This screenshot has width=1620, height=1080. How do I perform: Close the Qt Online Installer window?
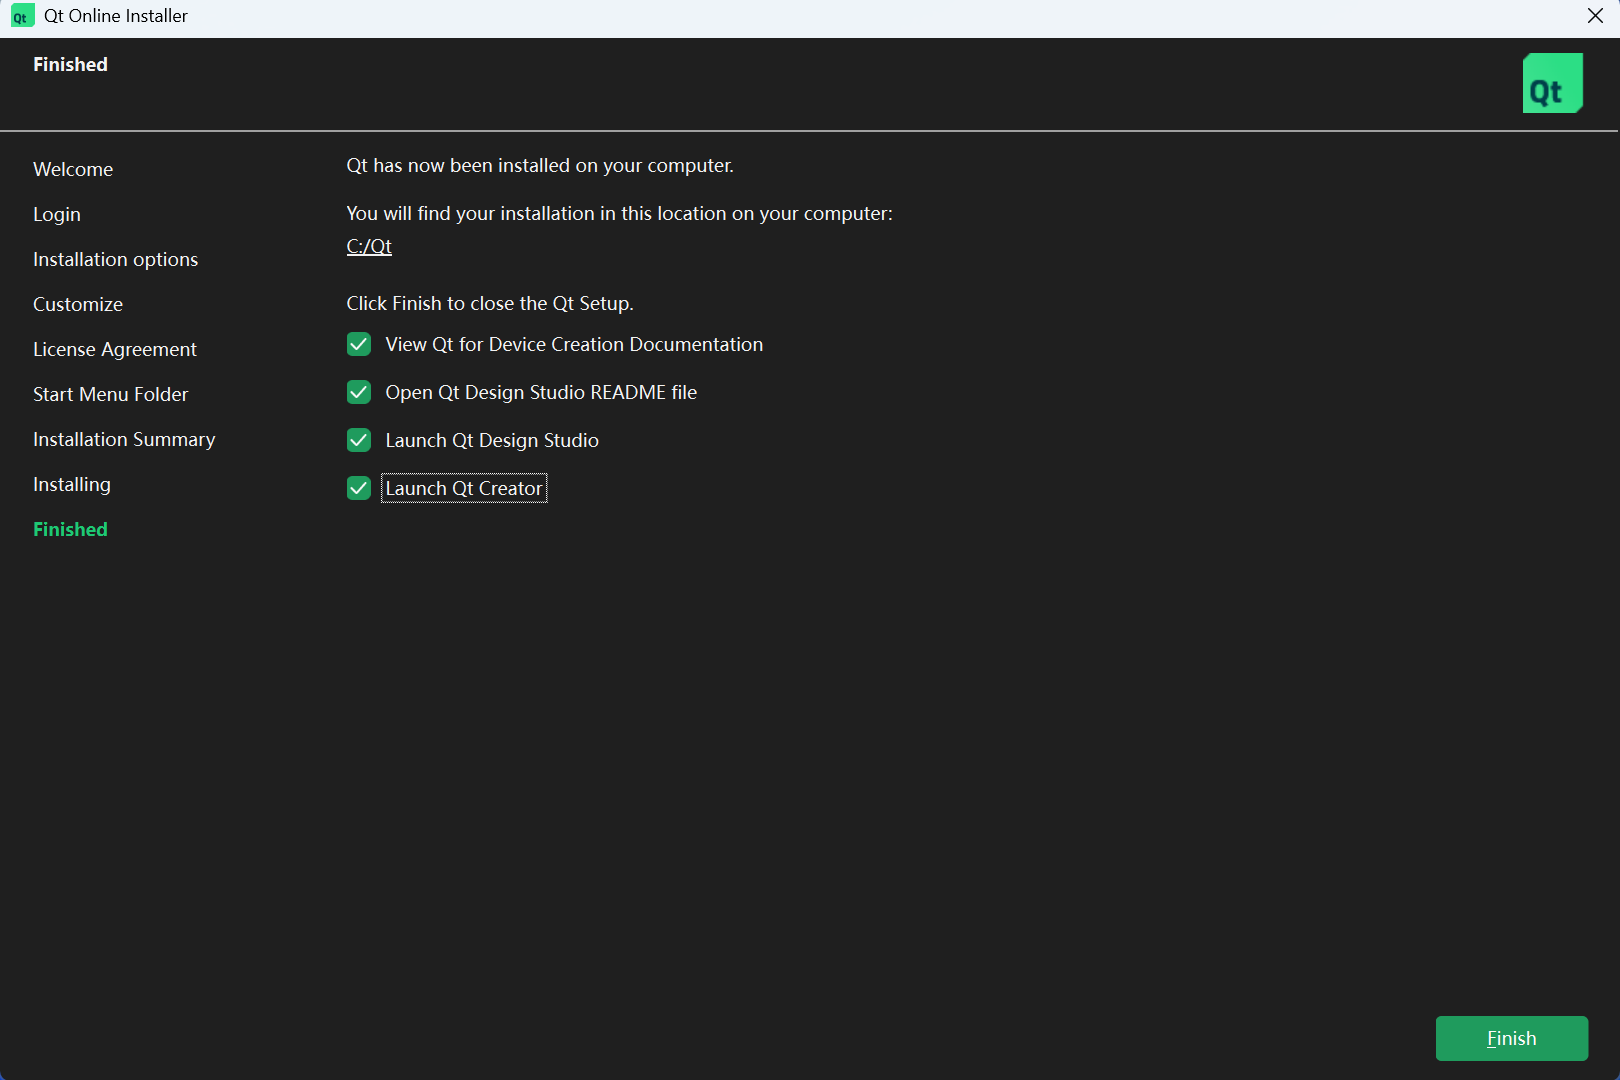click(1595, 16)
